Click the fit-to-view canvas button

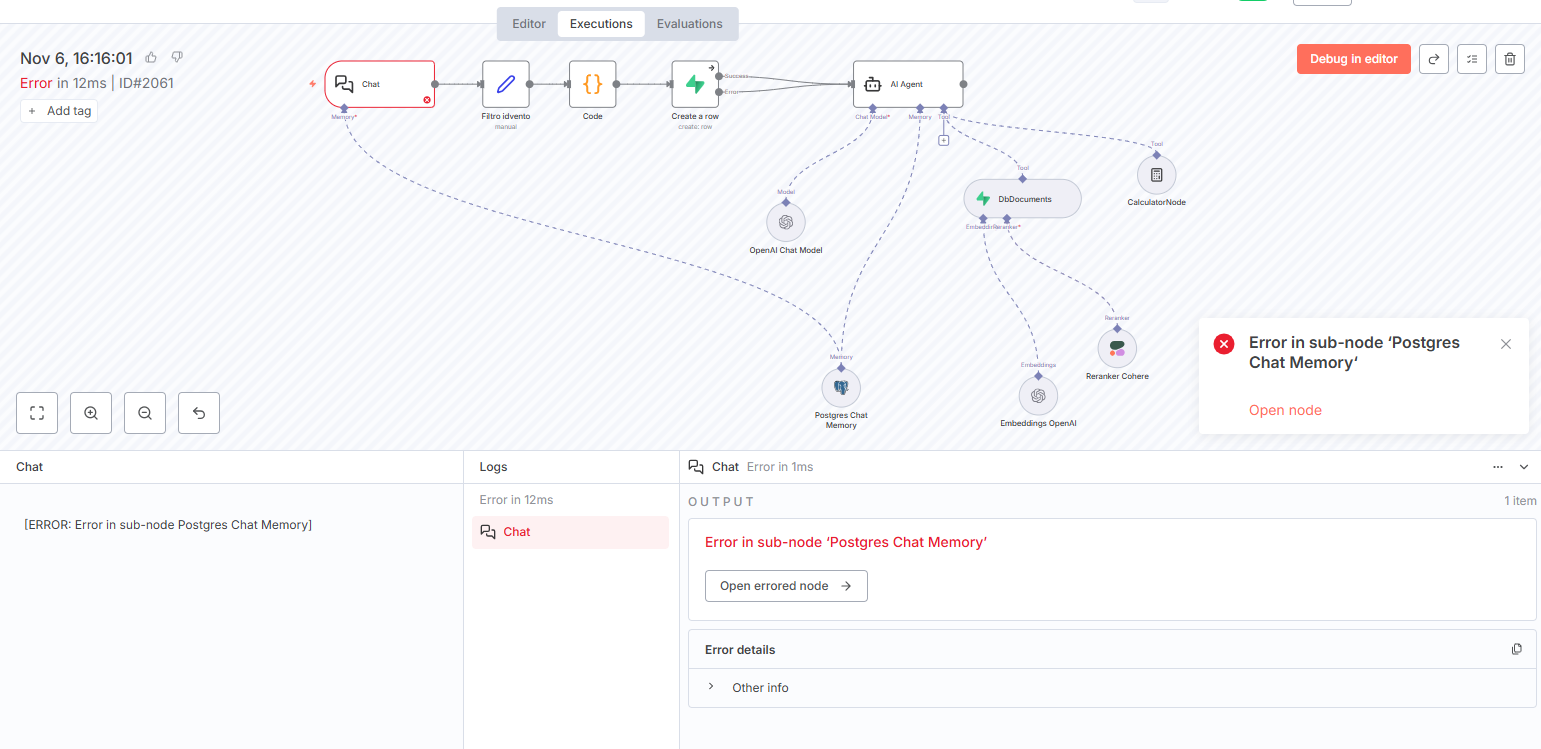click(x=37, y=413)
